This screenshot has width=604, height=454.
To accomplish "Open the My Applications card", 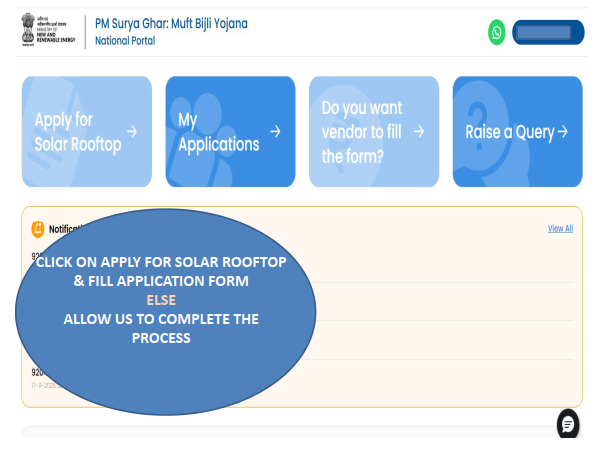I will point(230,131).
